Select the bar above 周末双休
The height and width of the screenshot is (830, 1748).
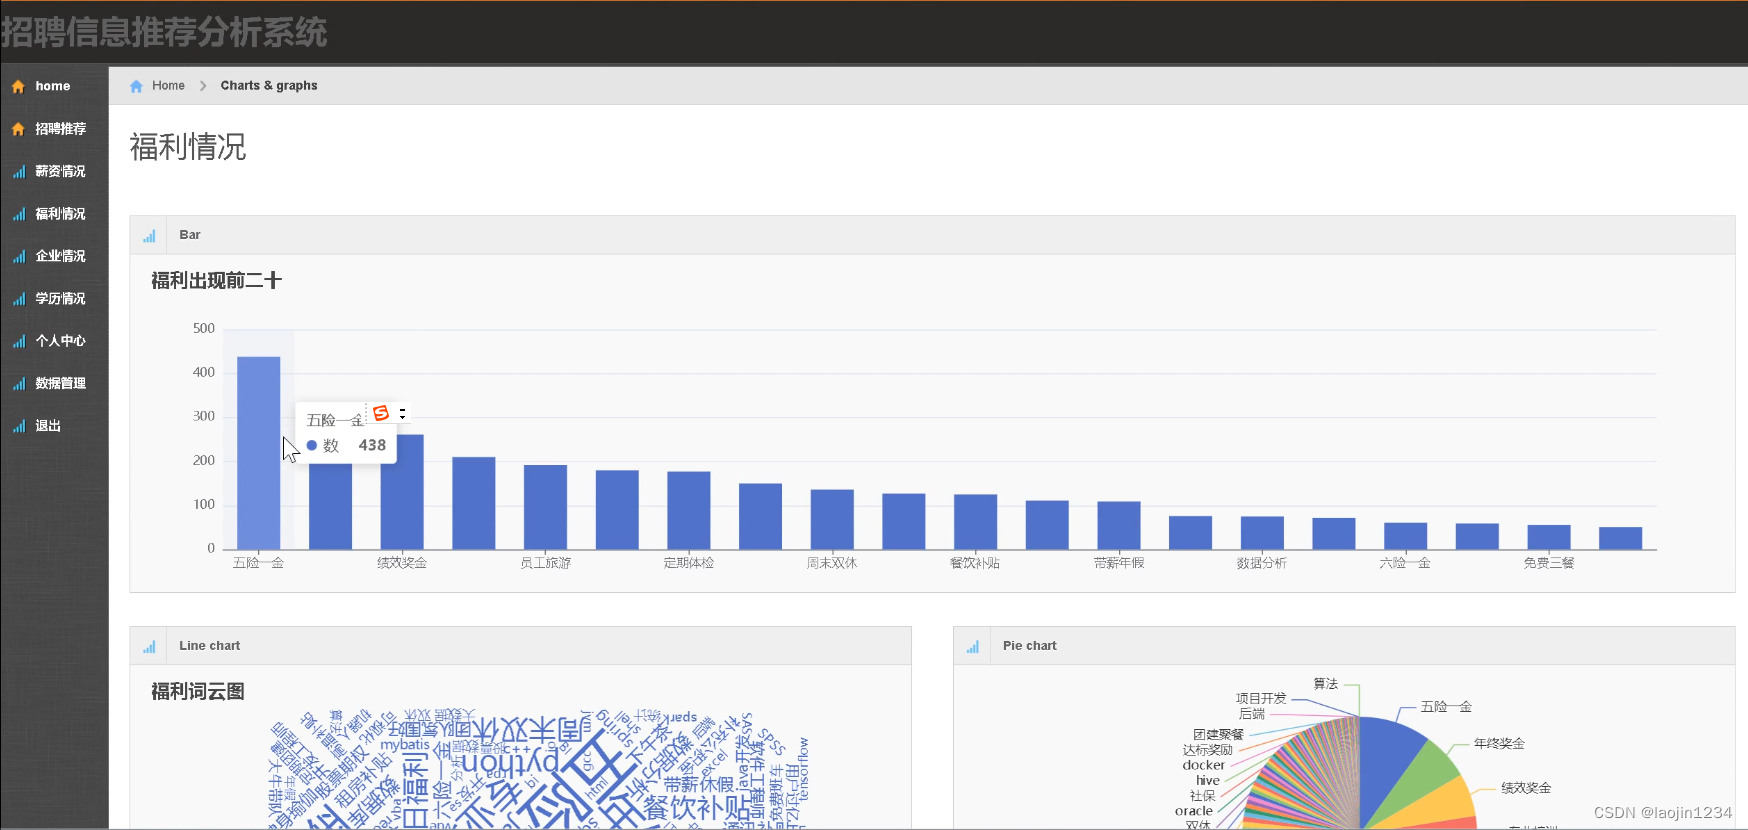click(832, 519)
